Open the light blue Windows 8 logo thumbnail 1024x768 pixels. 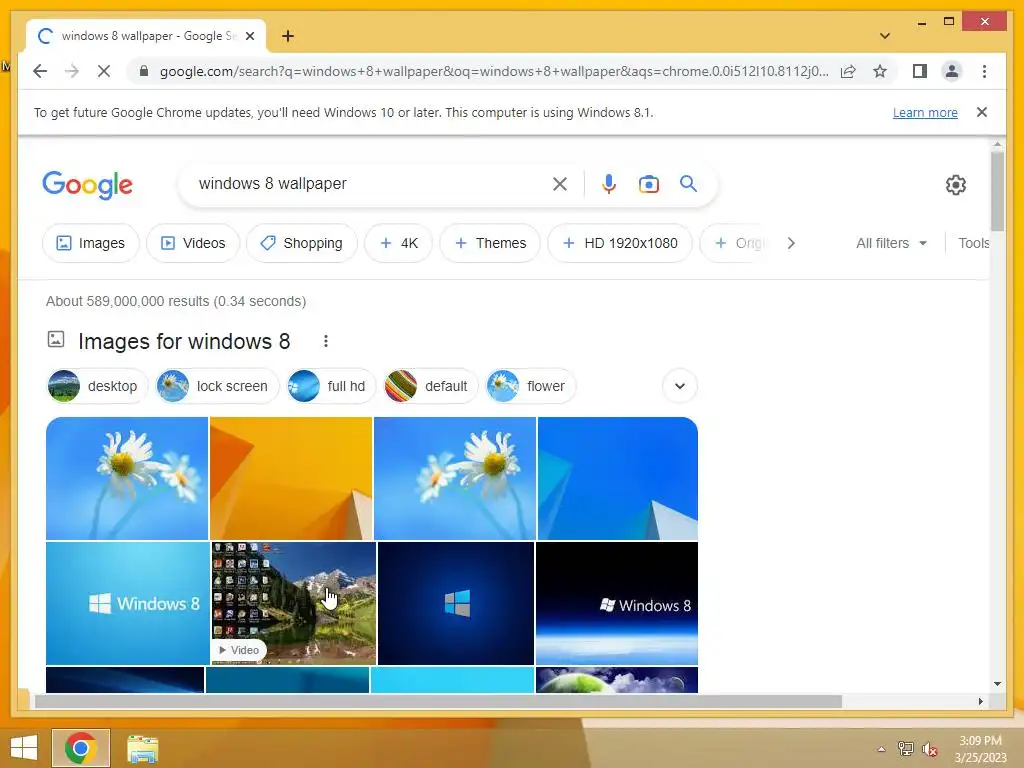tap(127, 603)
